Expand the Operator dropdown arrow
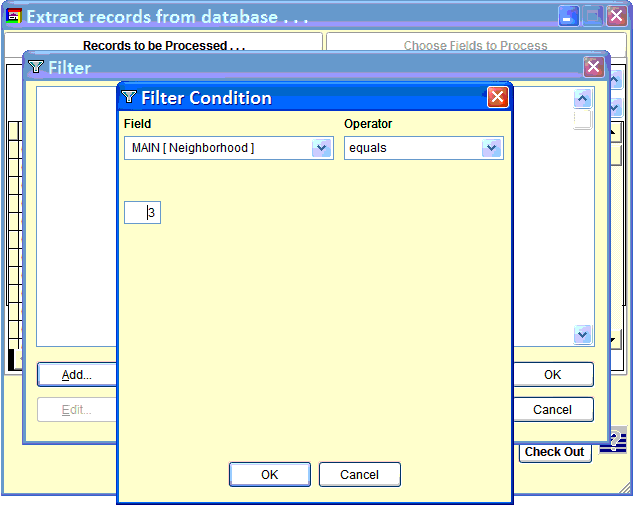Image resolution: width=635 pixels, height=505 pixels. [x=491, y=148]
